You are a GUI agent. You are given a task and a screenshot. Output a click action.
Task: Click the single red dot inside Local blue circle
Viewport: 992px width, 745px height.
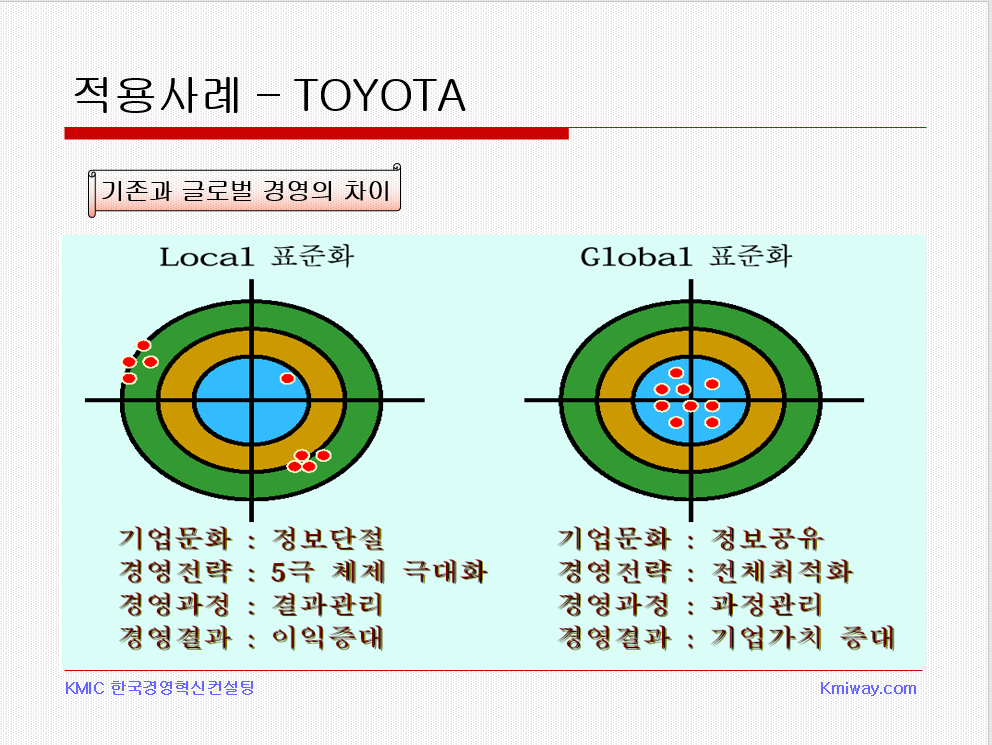[287, 378]
